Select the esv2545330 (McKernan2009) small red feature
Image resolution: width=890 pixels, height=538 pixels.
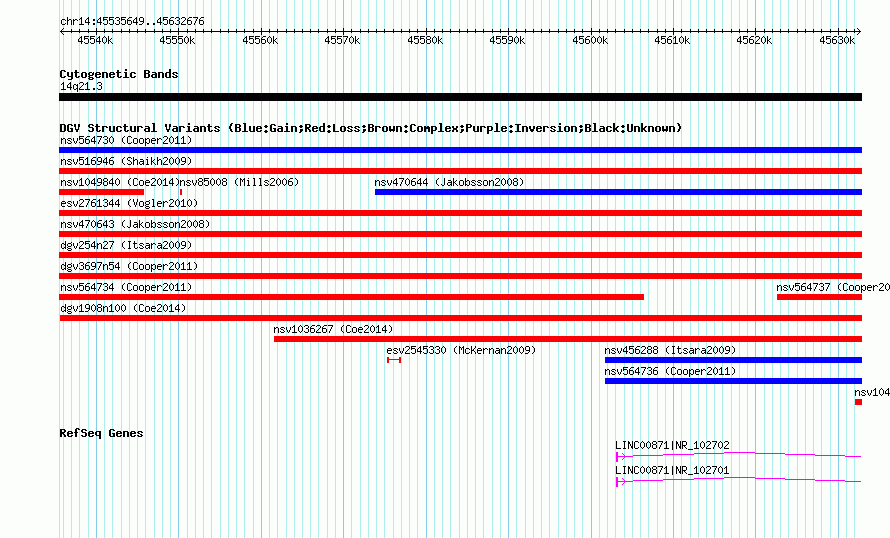pyautogui.click(x=394, y=360)
